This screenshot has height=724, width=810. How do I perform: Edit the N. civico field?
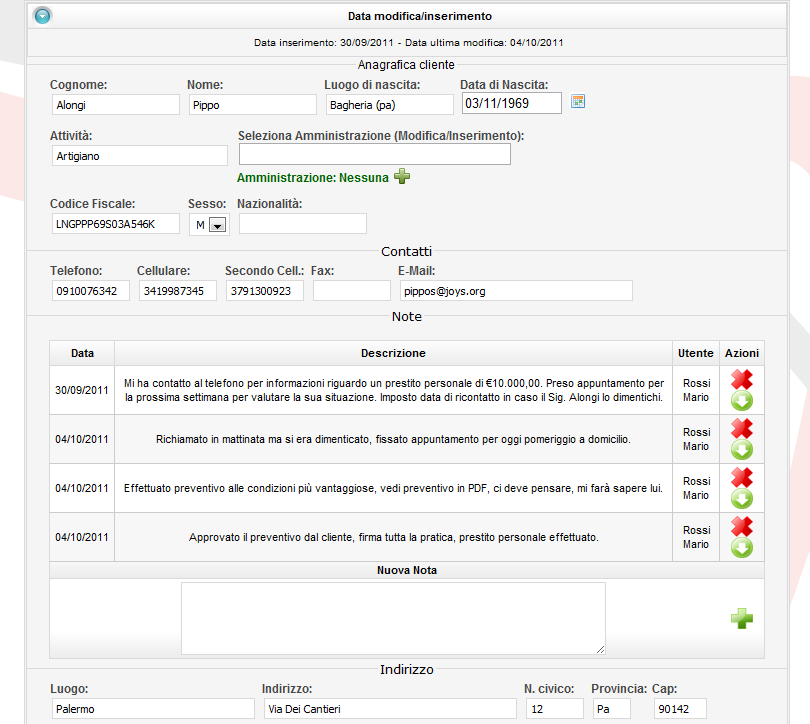click(555, 709)
